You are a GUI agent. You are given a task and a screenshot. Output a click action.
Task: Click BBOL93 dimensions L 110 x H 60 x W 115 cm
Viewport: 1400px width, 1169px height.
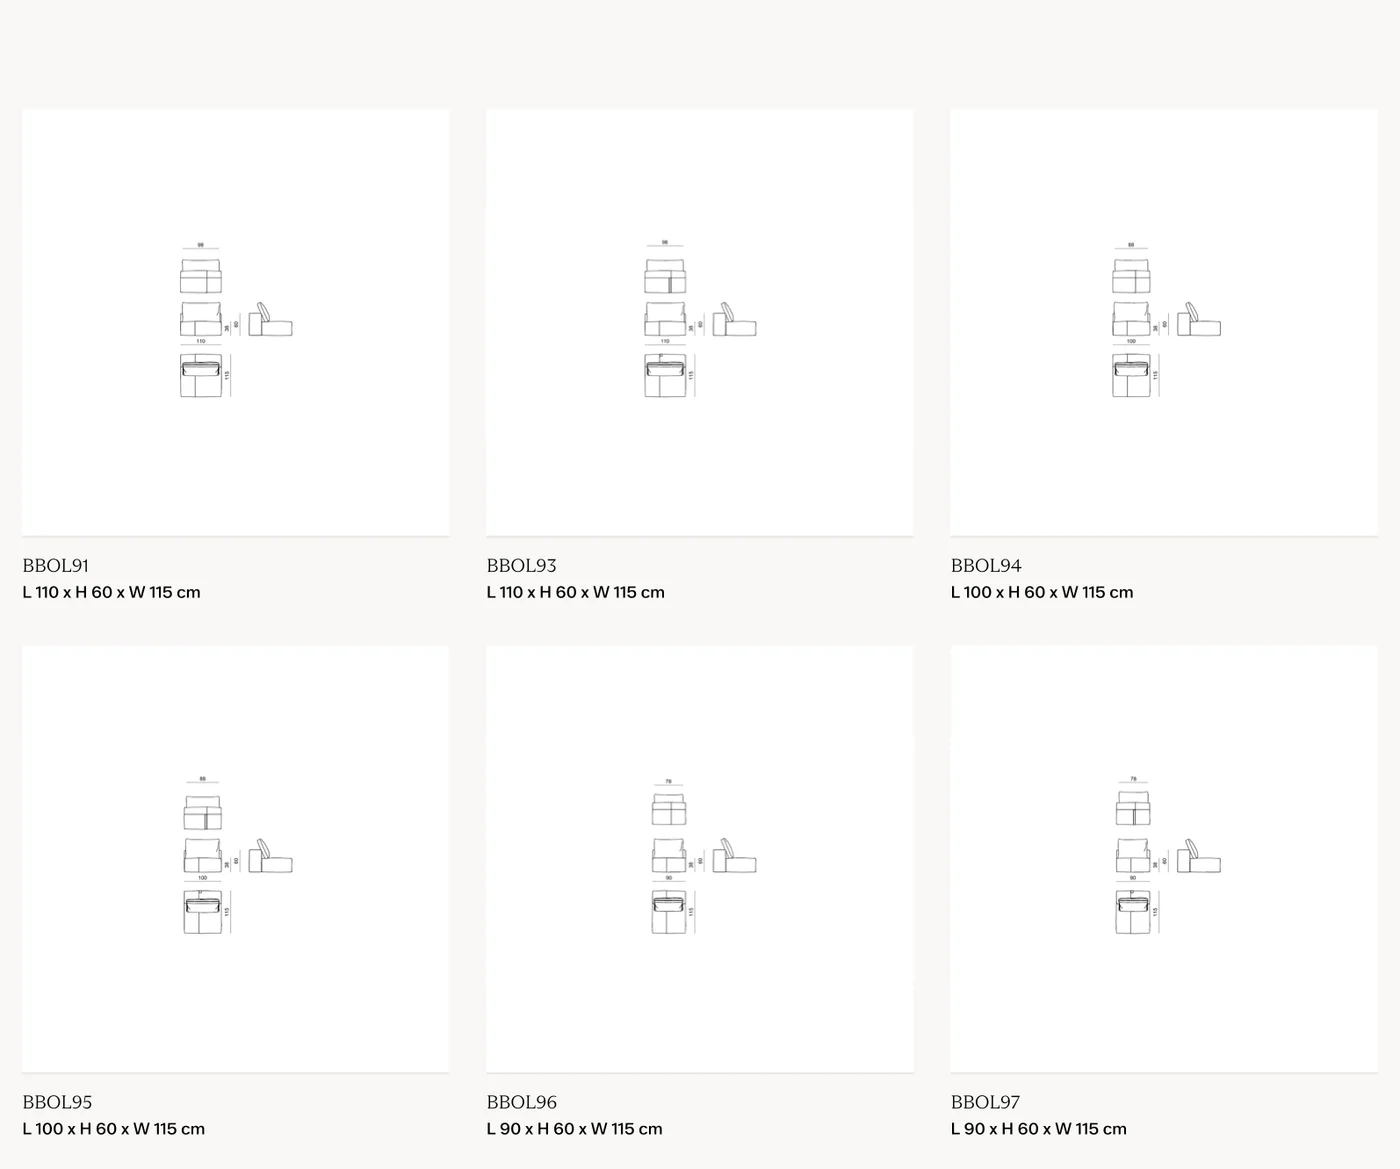(576, 592)
